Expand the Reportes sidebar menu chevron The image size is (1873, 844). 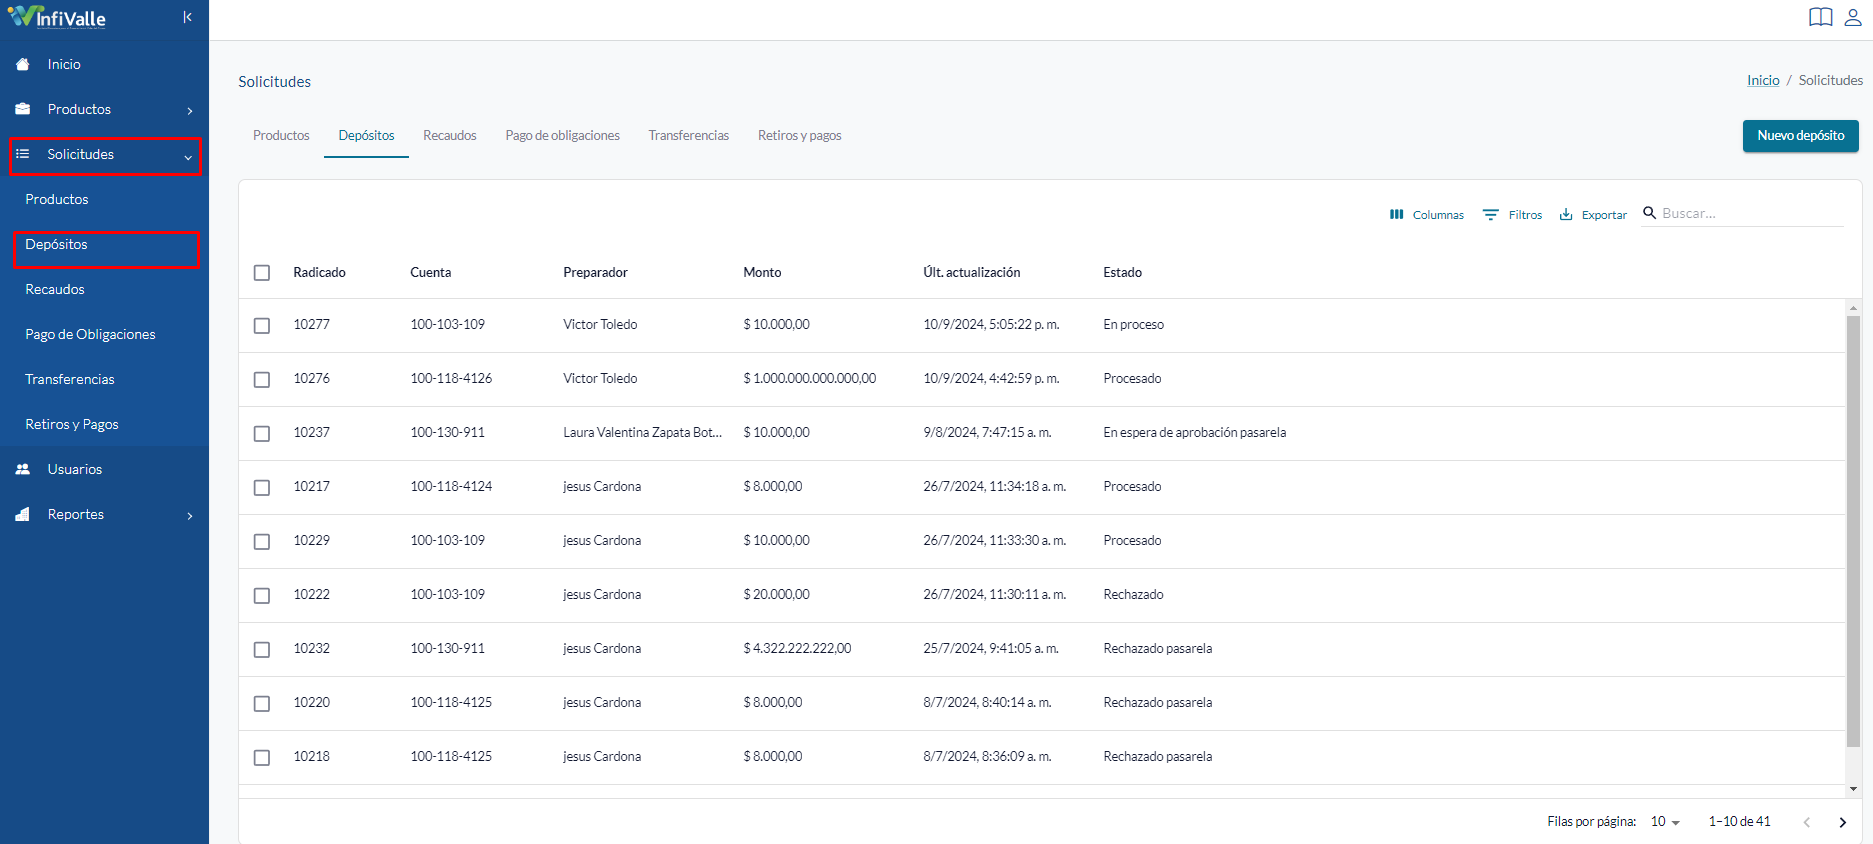click(x=190, y=515)
